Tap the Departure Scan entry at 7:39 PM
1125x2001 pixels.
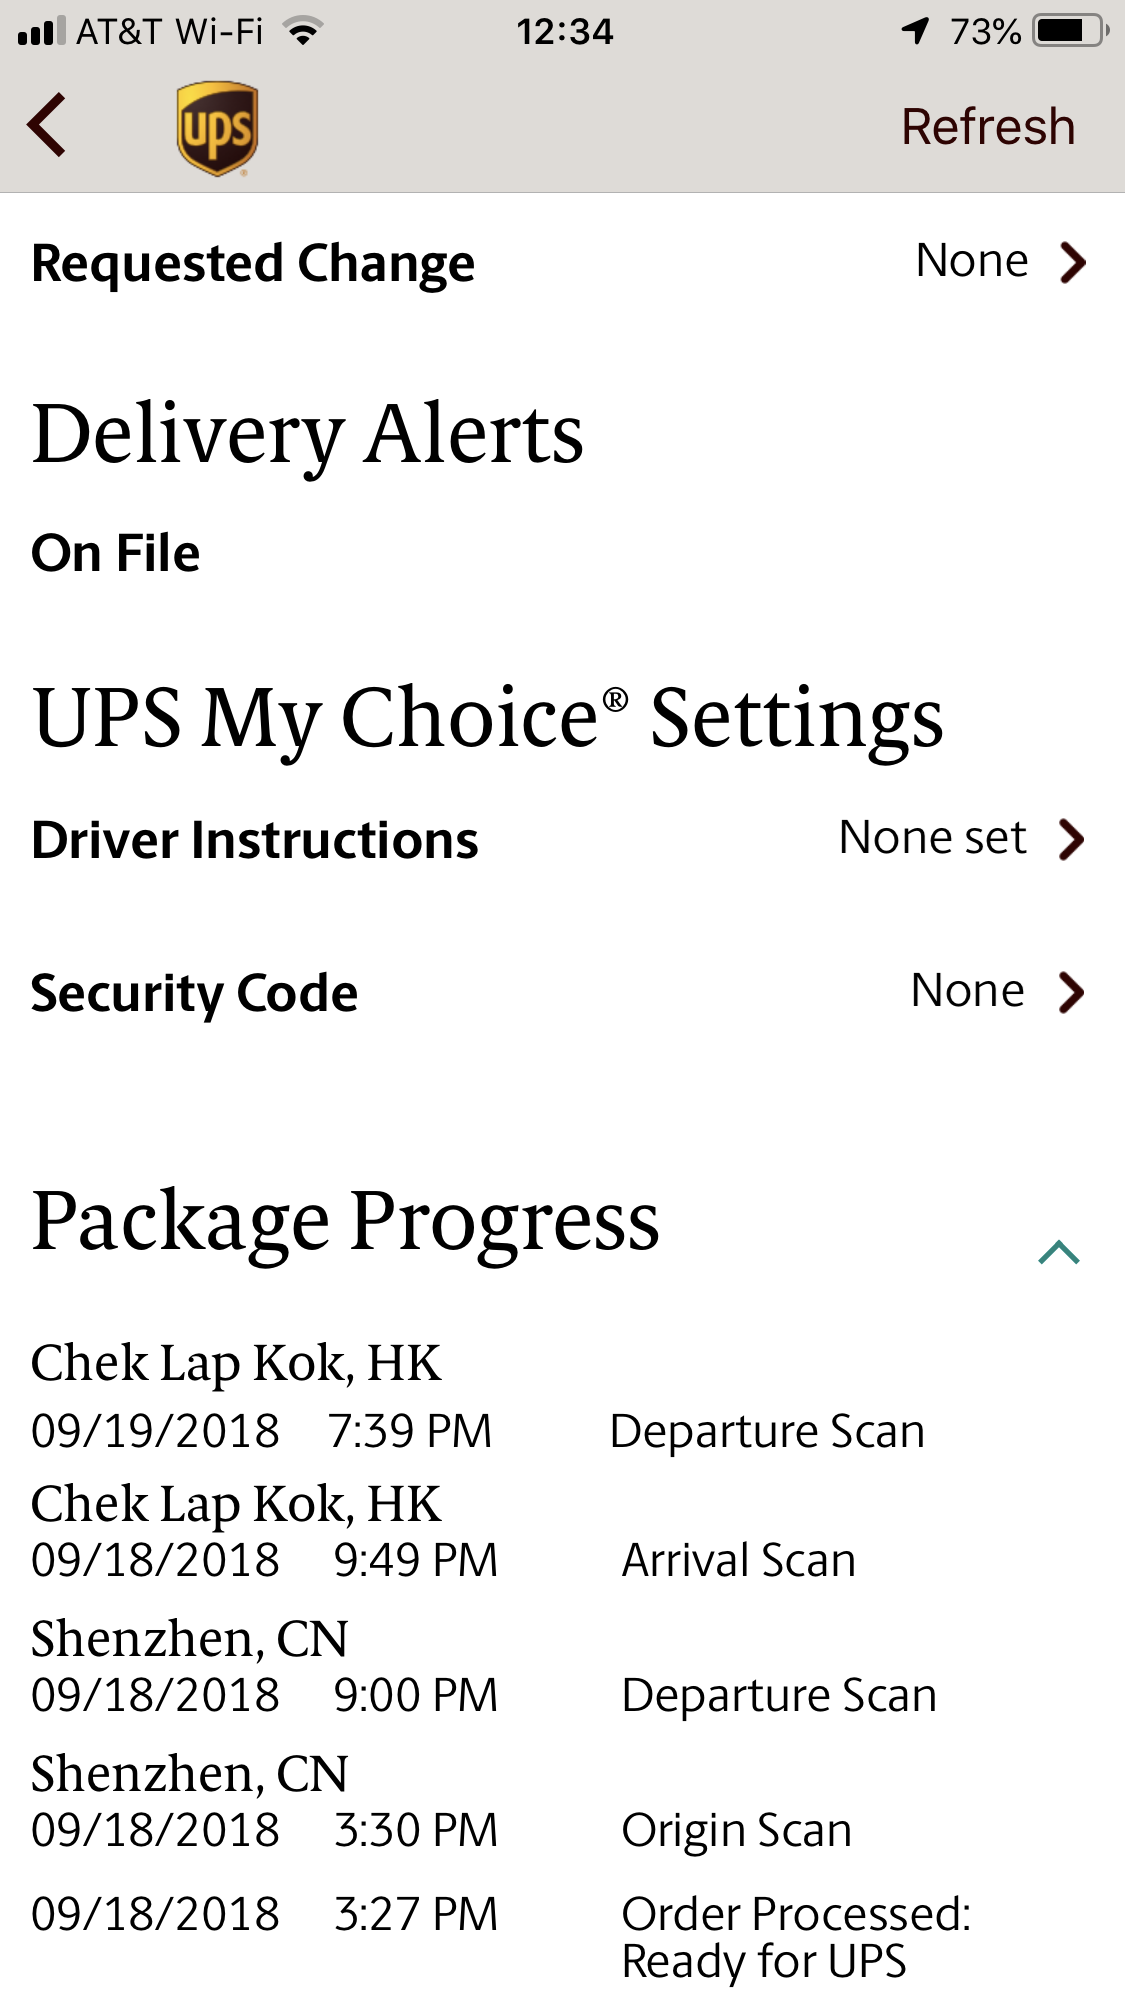pyautogui.click(x=767, y=1431)
